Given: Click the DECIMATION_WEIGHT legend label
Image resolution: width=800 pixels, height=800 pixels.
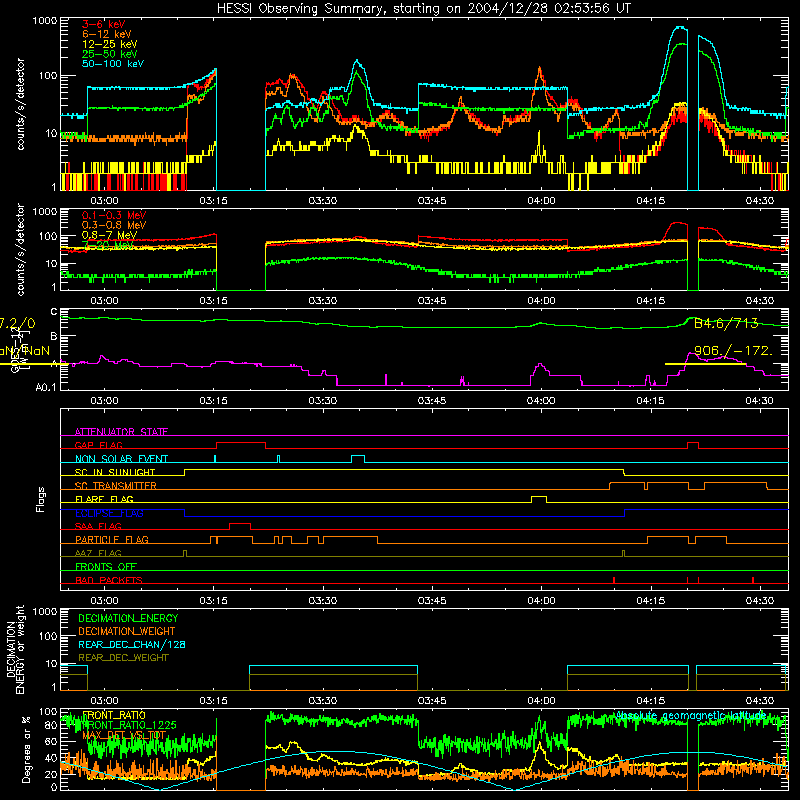Looking at the screenshot, I should [127, 631].
